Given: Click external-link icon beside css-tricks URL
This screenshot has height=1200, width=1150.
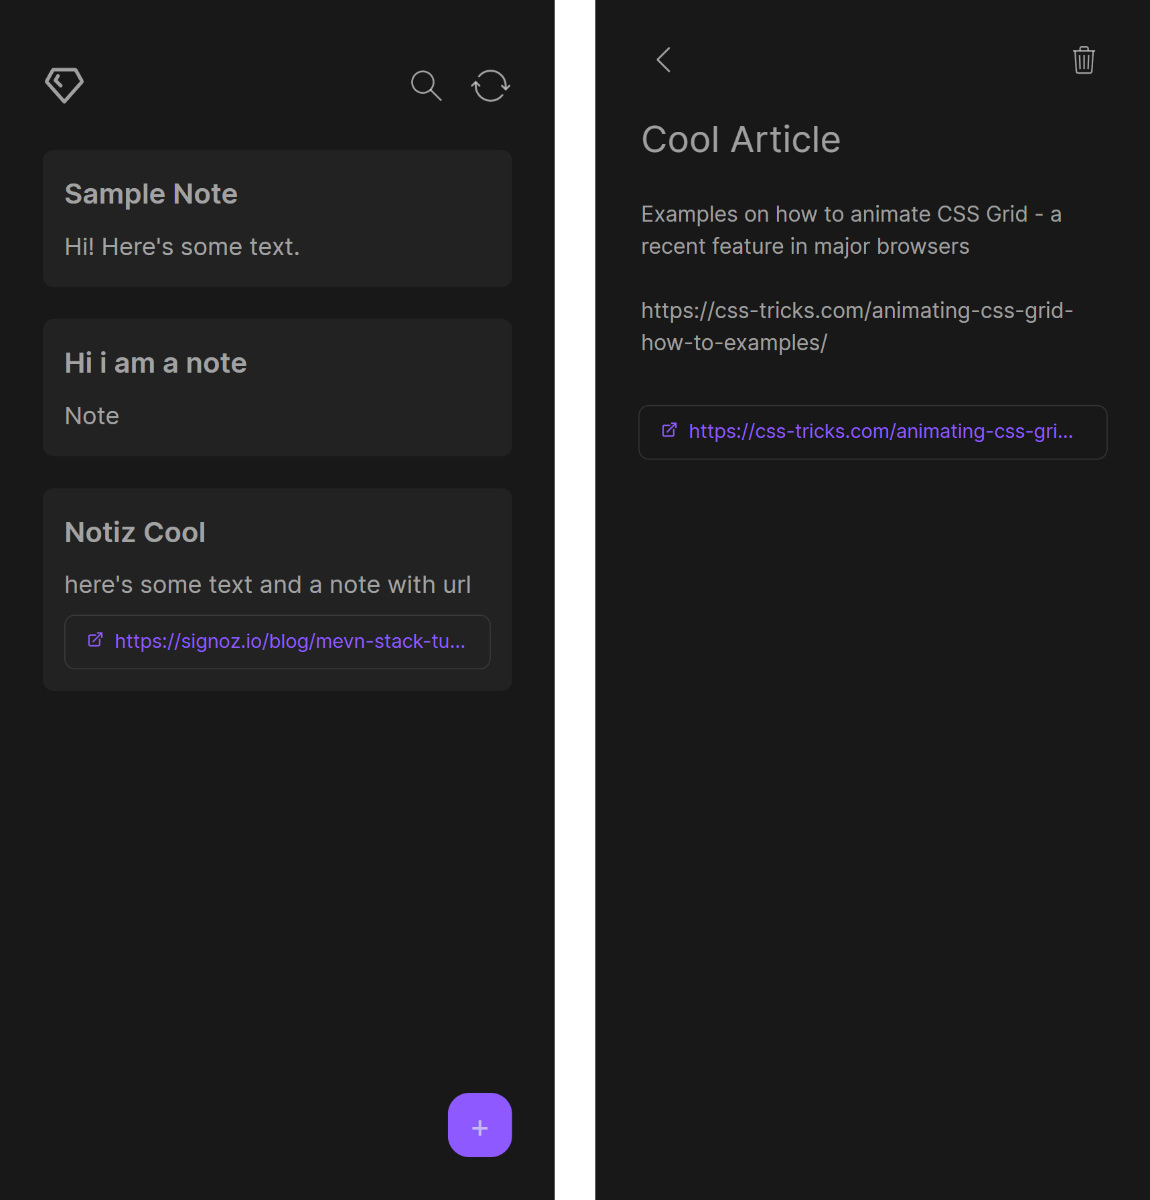Looking at the screenshot, I should [x=669, y=430].
